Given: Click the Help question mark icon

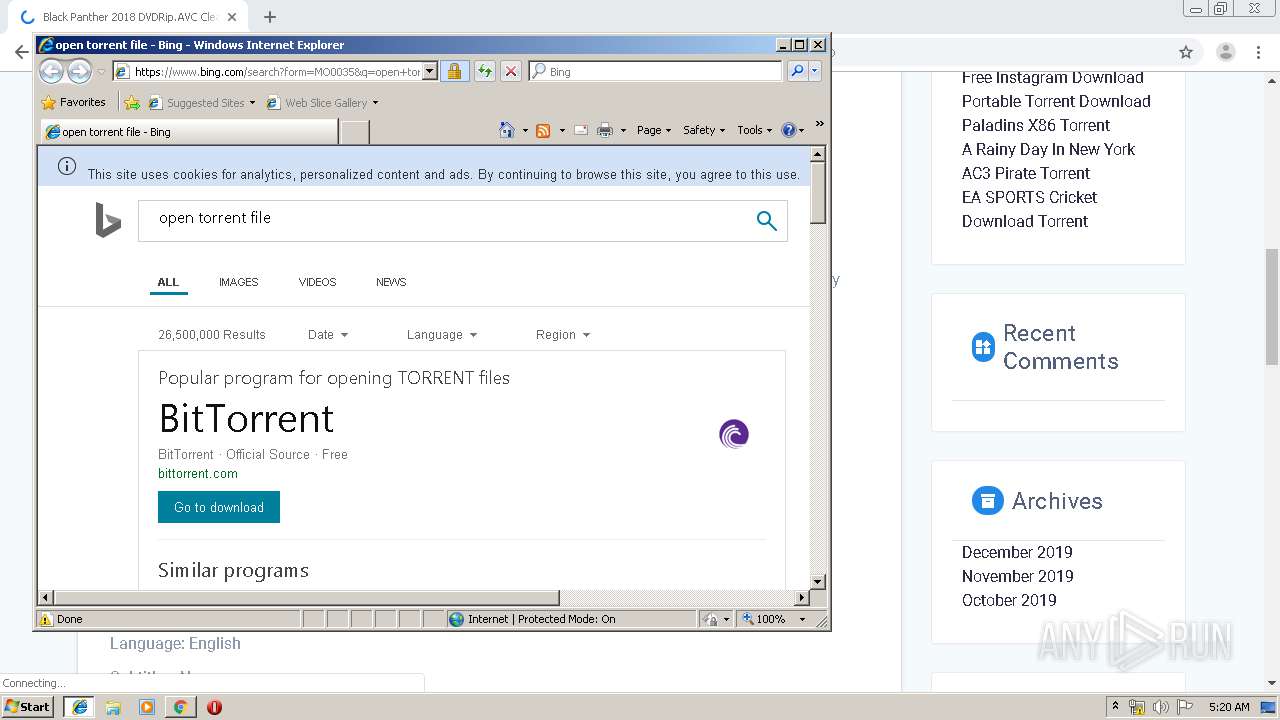Looking at the screenshot, I should (788, 130).
